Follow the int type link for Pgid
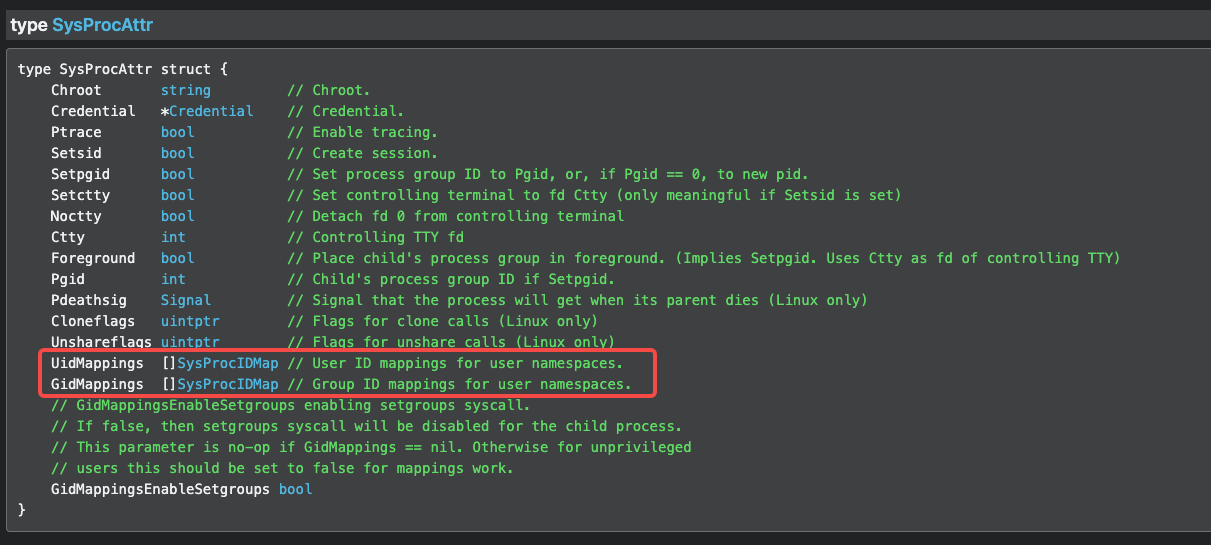Image resolution: width=1211 pixels, height=545 pixels. coord(173,279)
